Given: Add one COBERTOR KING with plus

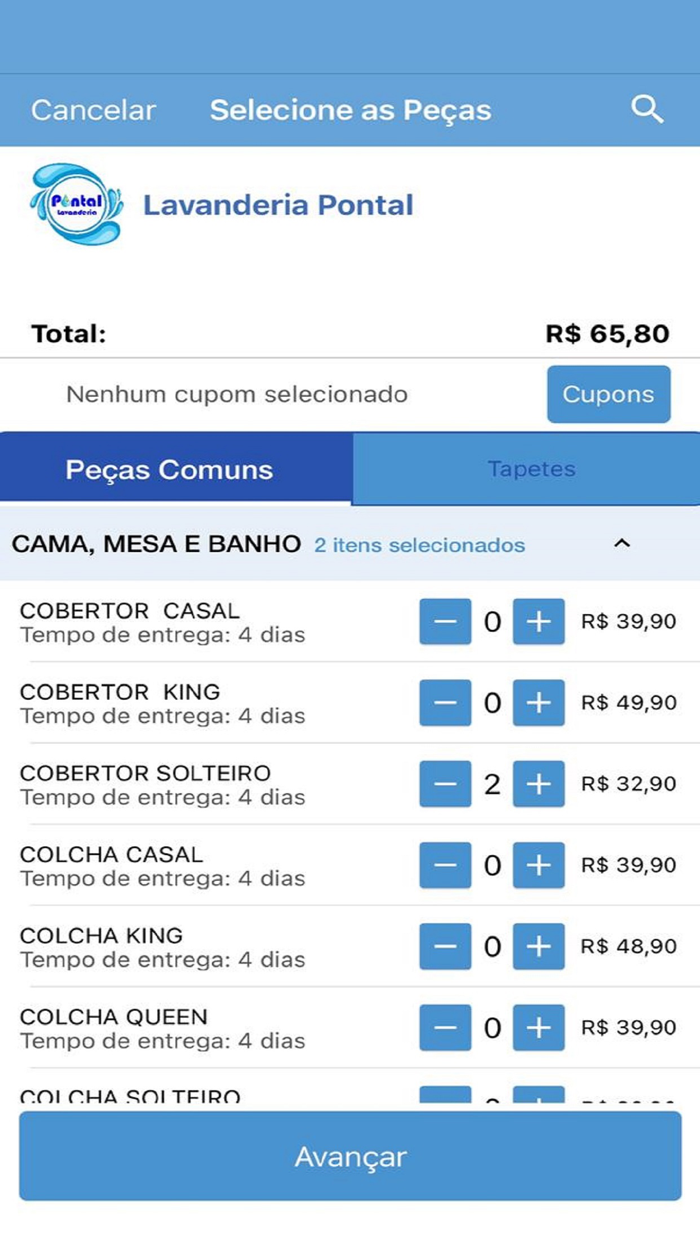Looking at the screenshot, I should click(538, 703).
